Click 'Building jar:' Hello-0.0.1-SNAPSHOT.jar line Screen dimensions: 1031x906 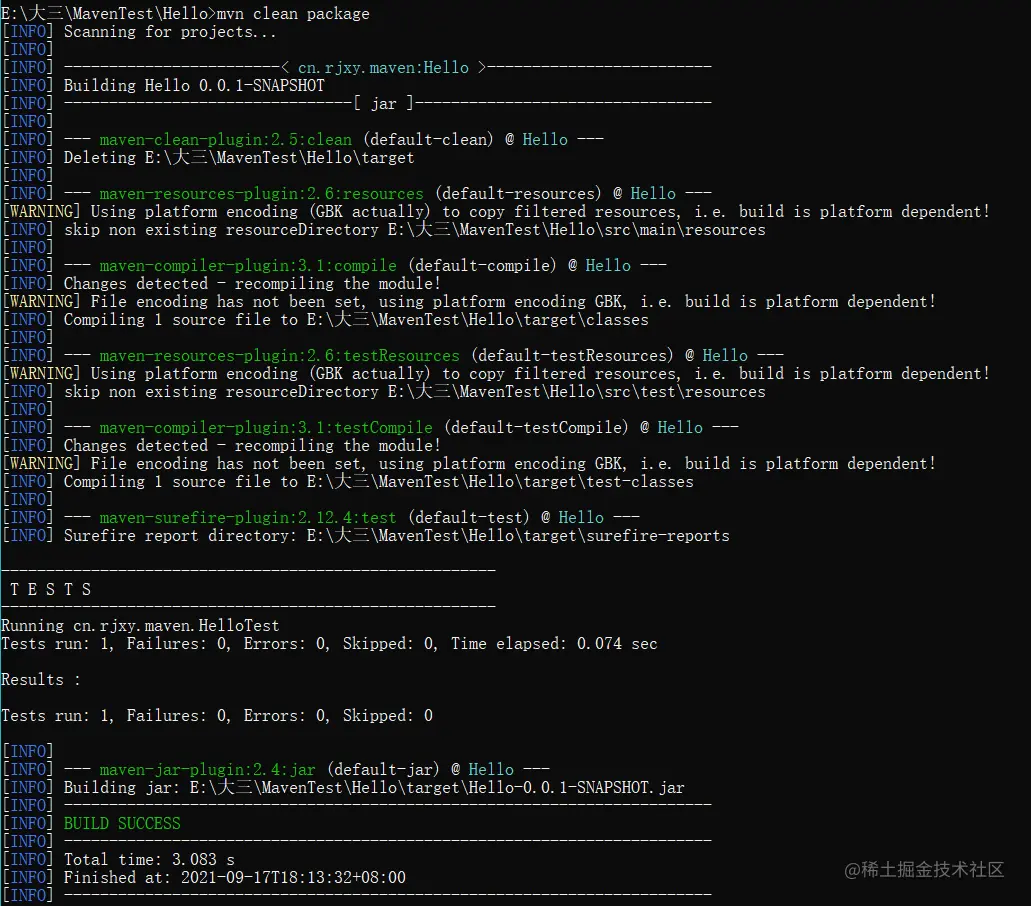374,788
